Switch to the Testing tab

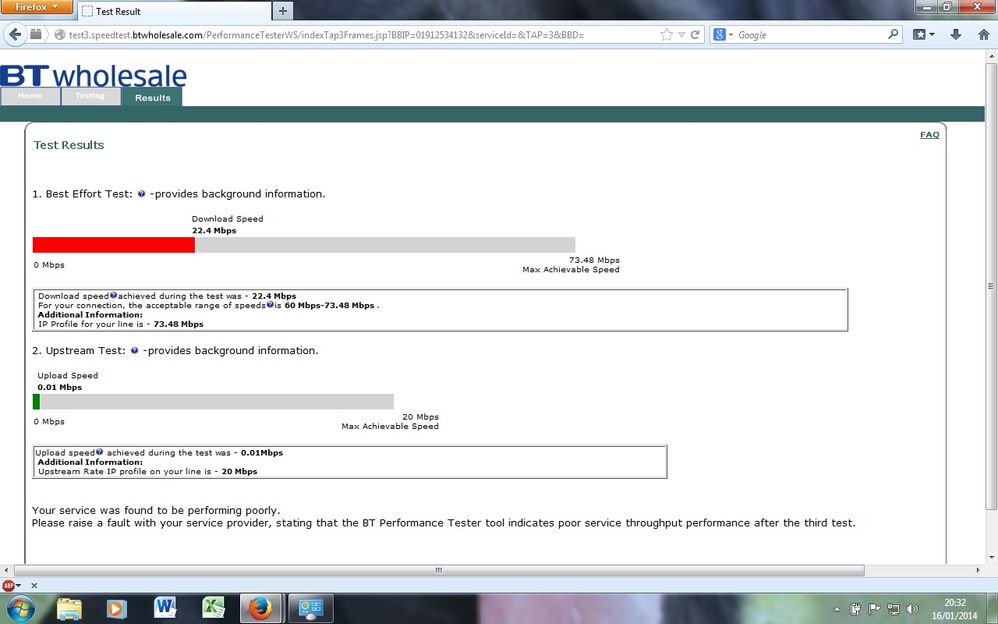[90, 96]
